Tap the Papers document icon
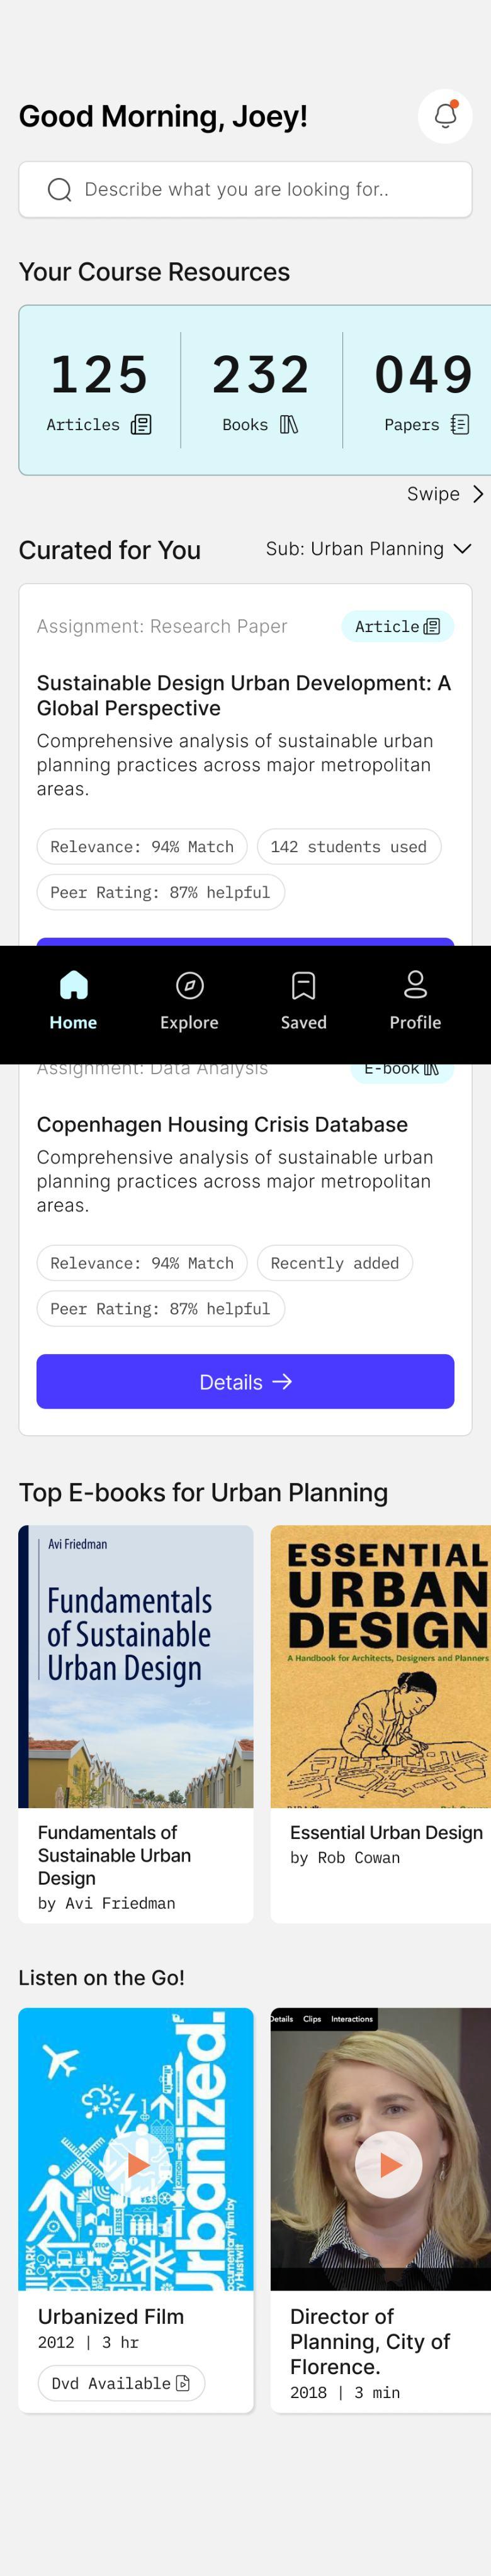491x2576 pixels. tap(460, 425)
